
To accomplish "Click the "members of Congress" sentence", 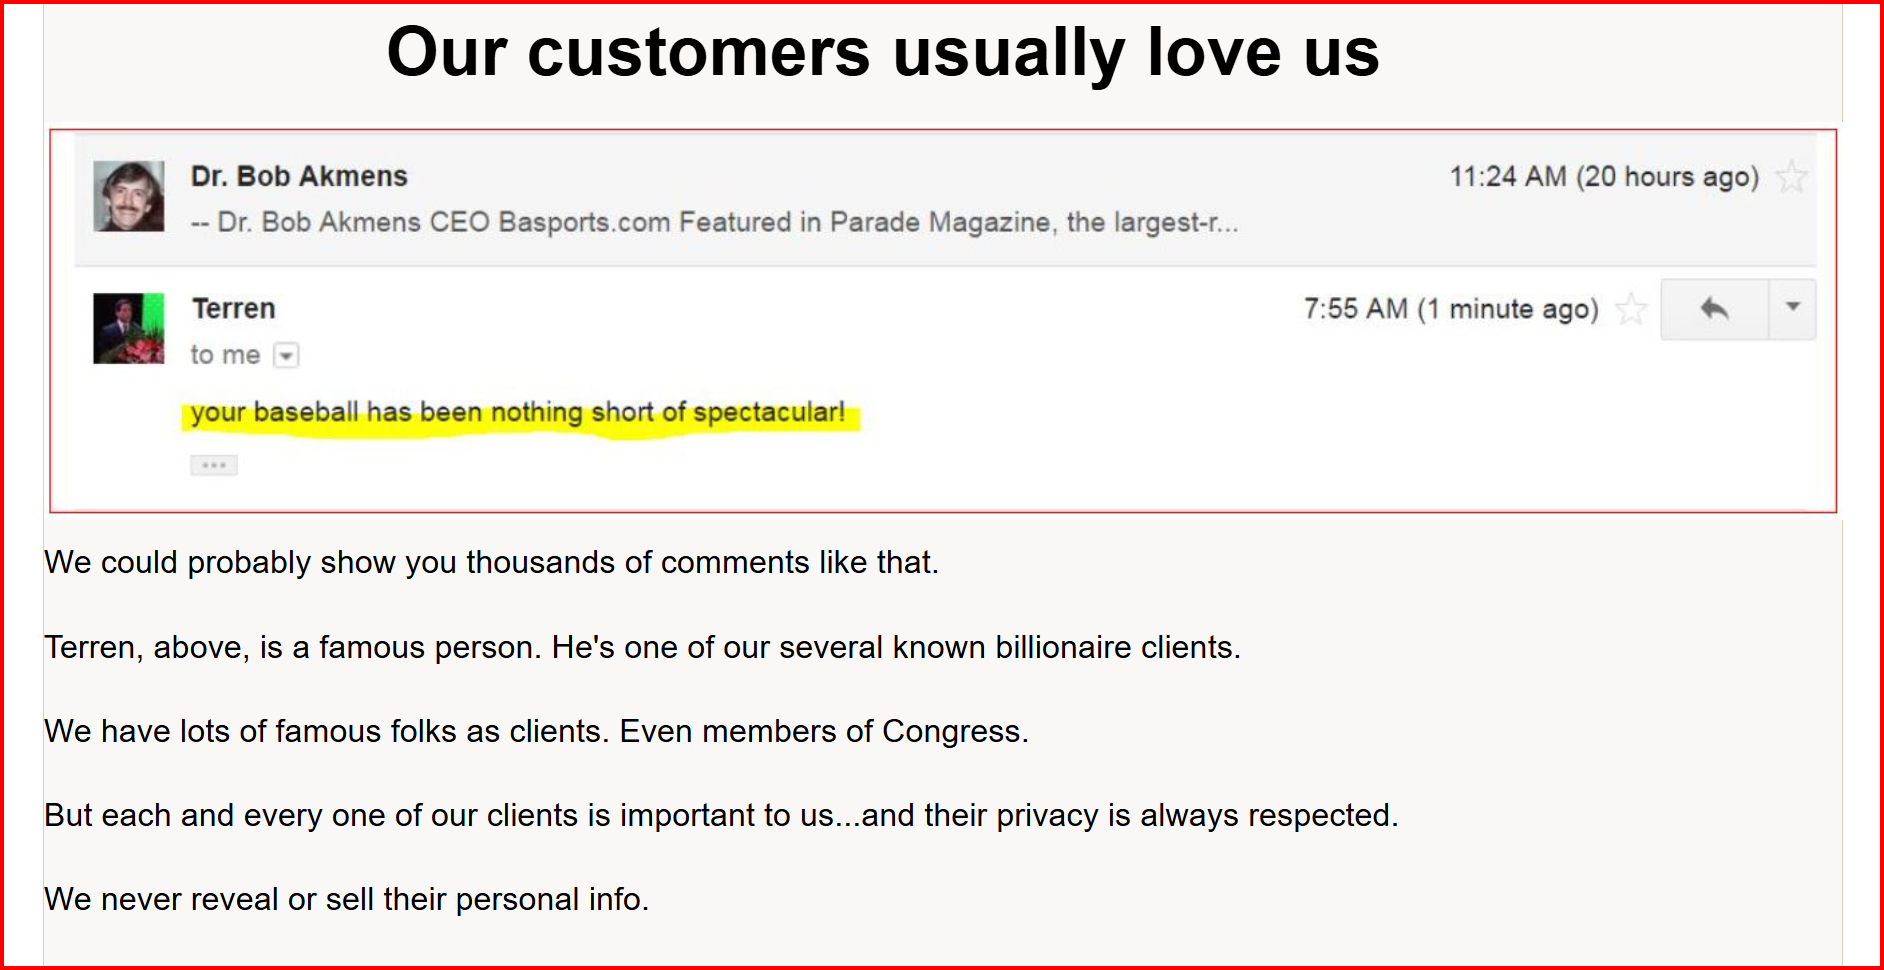I will [536, 731].
